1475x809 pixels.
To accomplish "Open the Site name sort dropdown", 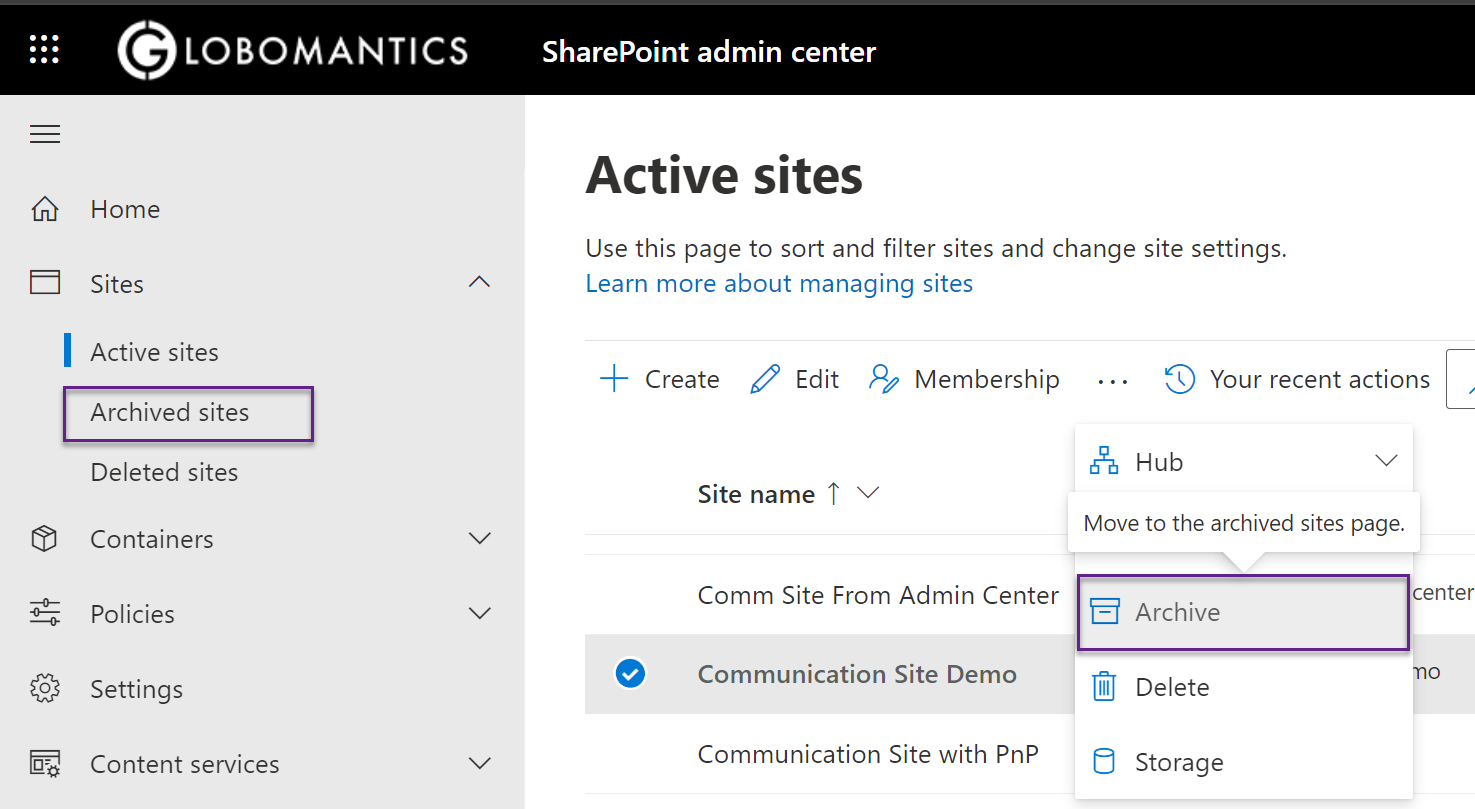I will tap(868, 492).
